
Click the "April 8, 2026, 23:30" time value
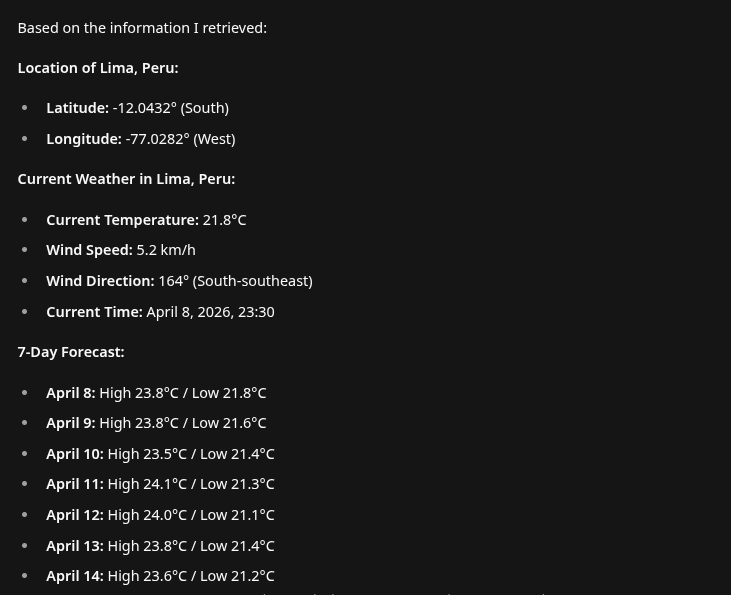tap(210, 312)
